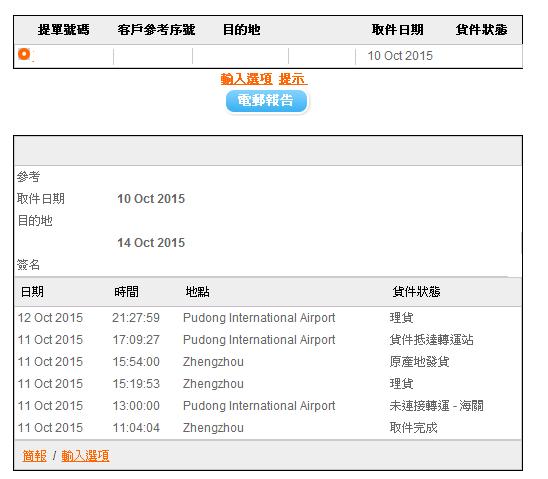
Task: Click Pudong International Airport in 21:27:59 row
Action: pos(259,318)
